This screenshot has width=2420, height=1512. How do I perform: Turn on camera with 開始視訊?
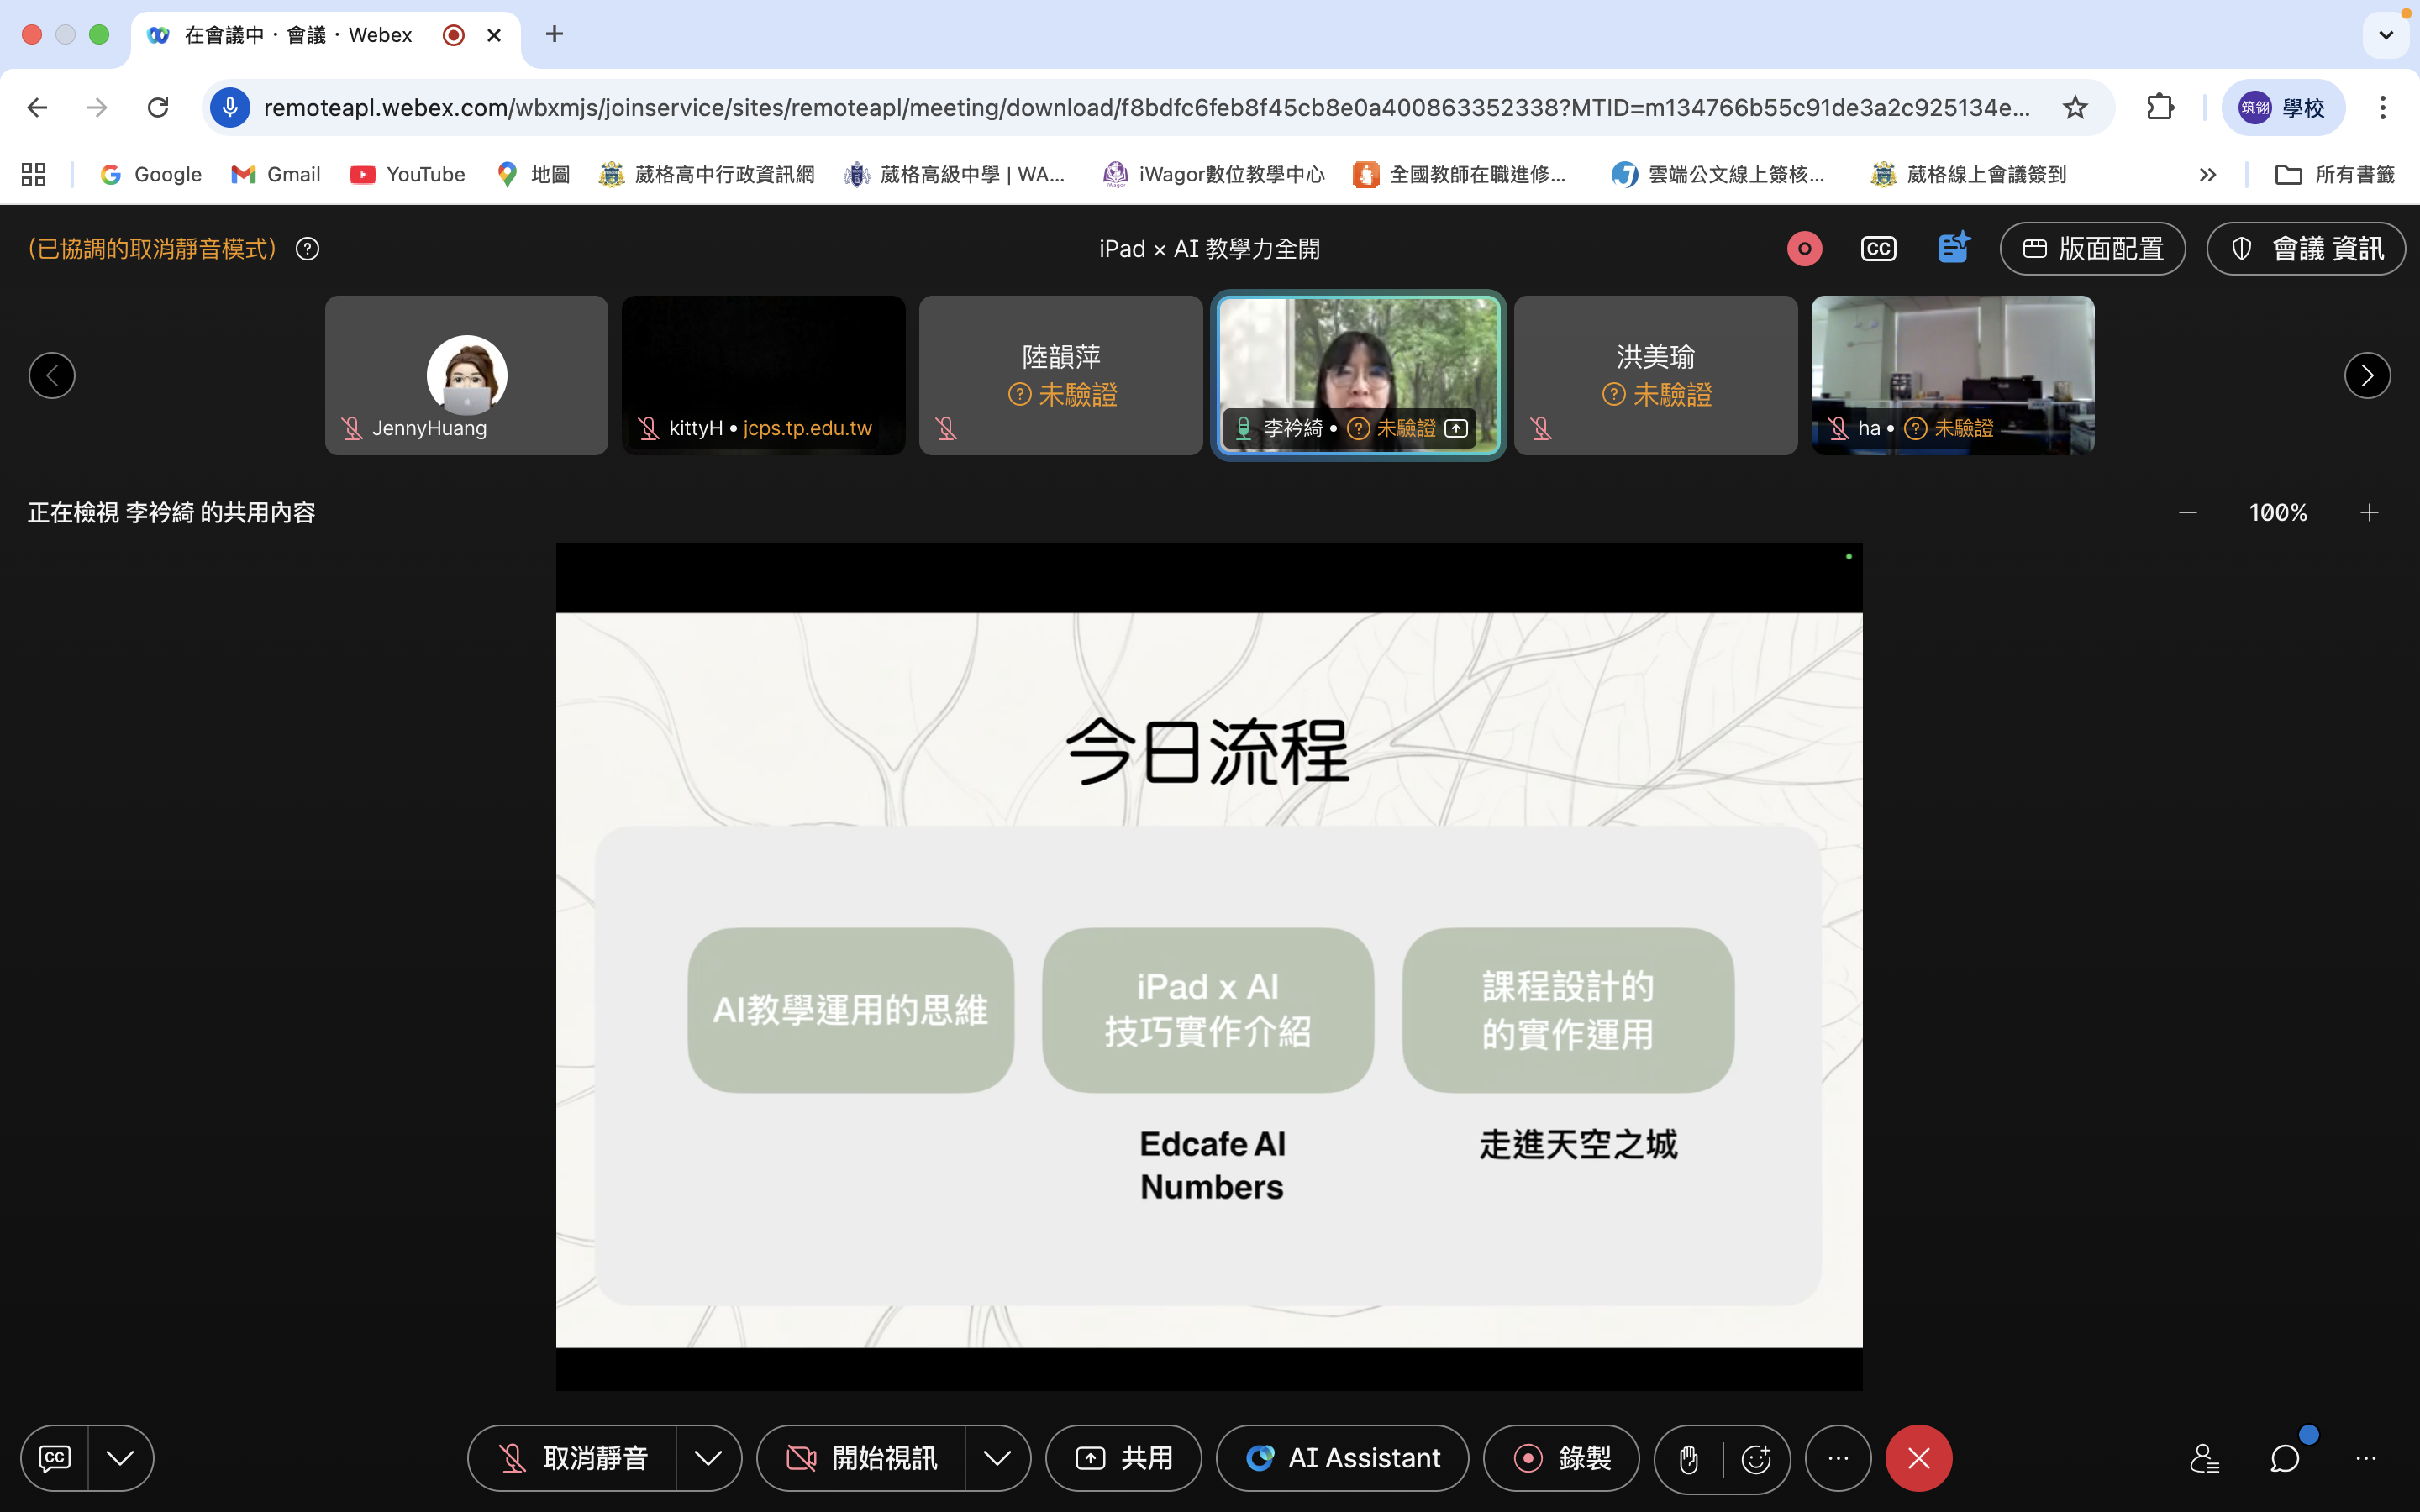tap(862, 1458)
